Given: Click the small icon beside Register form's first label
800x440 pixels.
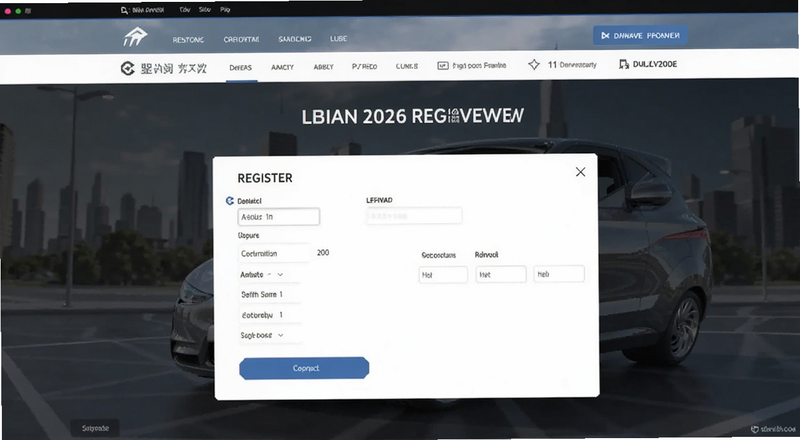Looking at the screenshot, I should pyautogui.click(x=230, y=201).
